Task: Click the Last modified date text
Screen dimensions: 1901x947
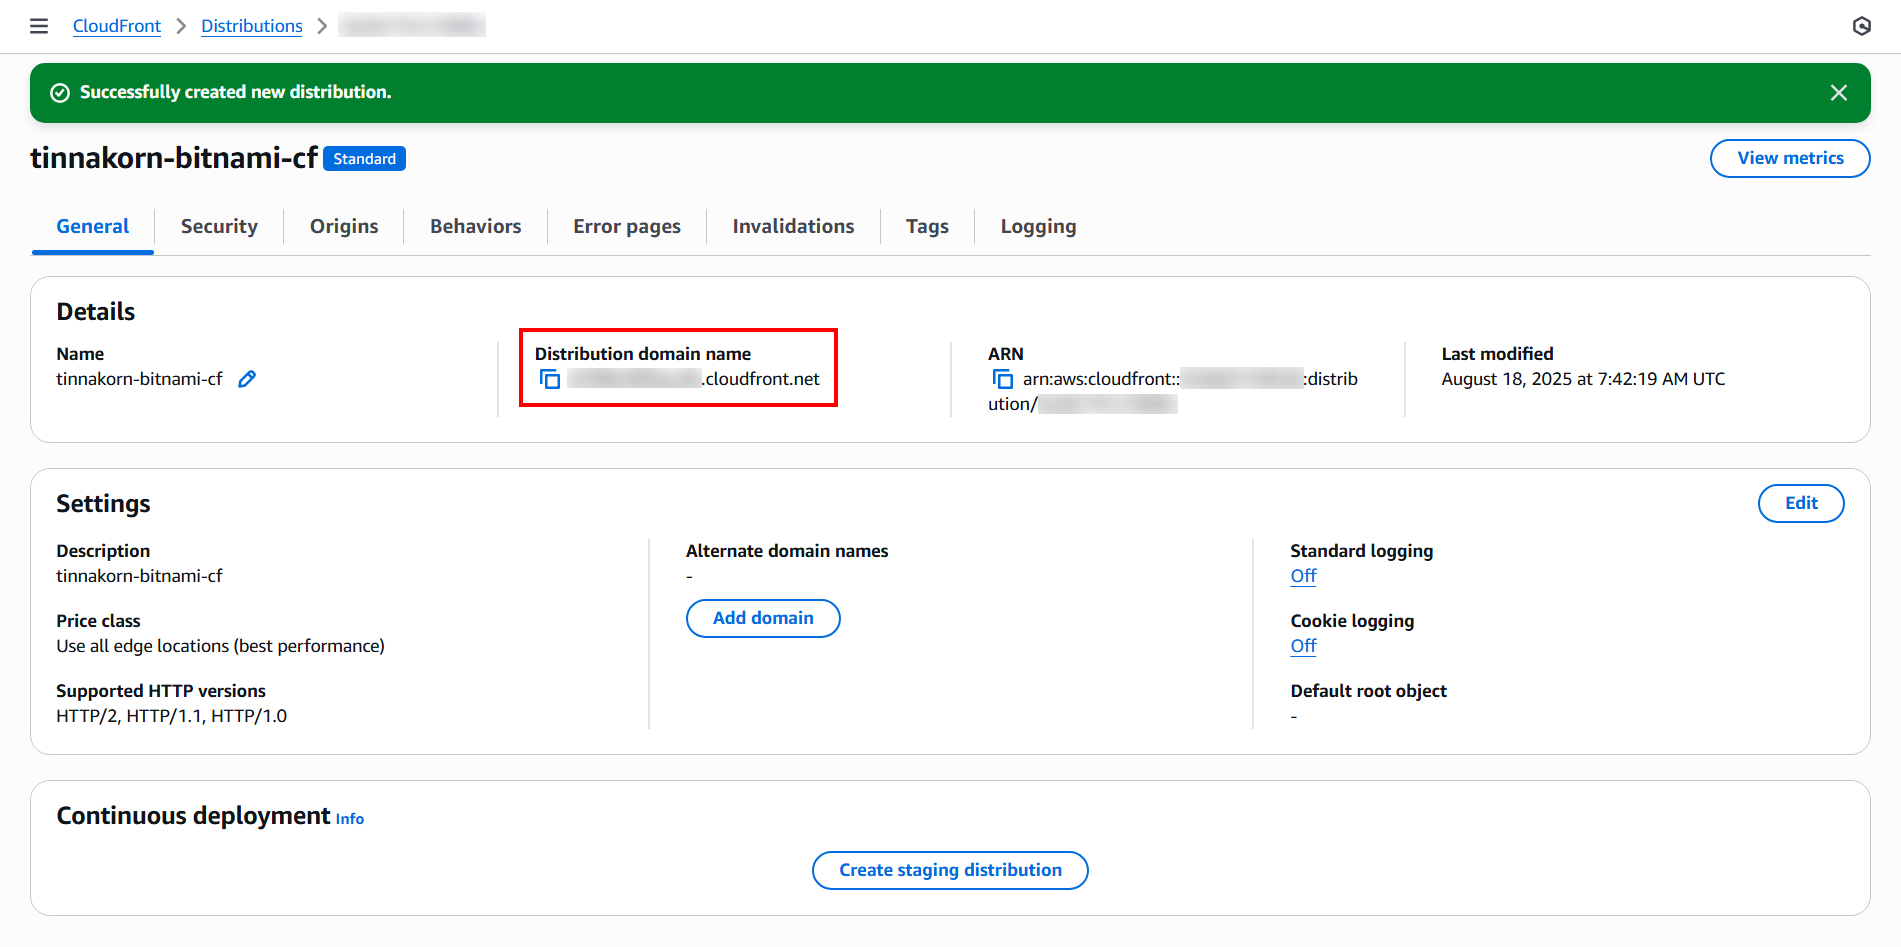Action: [x=1583, y=379]
